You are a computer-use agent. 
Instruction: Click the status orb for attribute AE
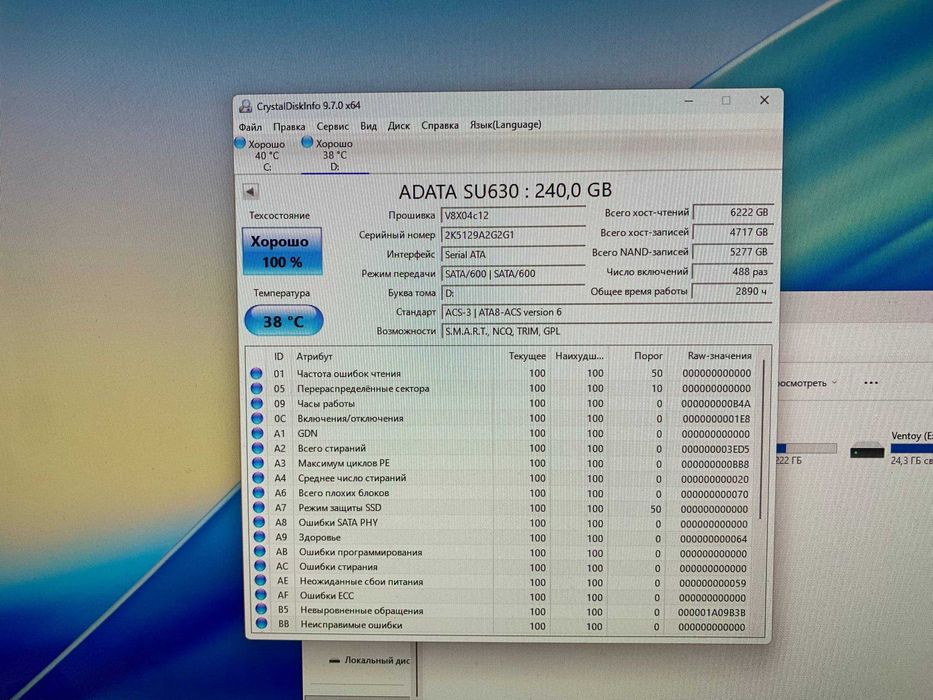tap(261, 580)
